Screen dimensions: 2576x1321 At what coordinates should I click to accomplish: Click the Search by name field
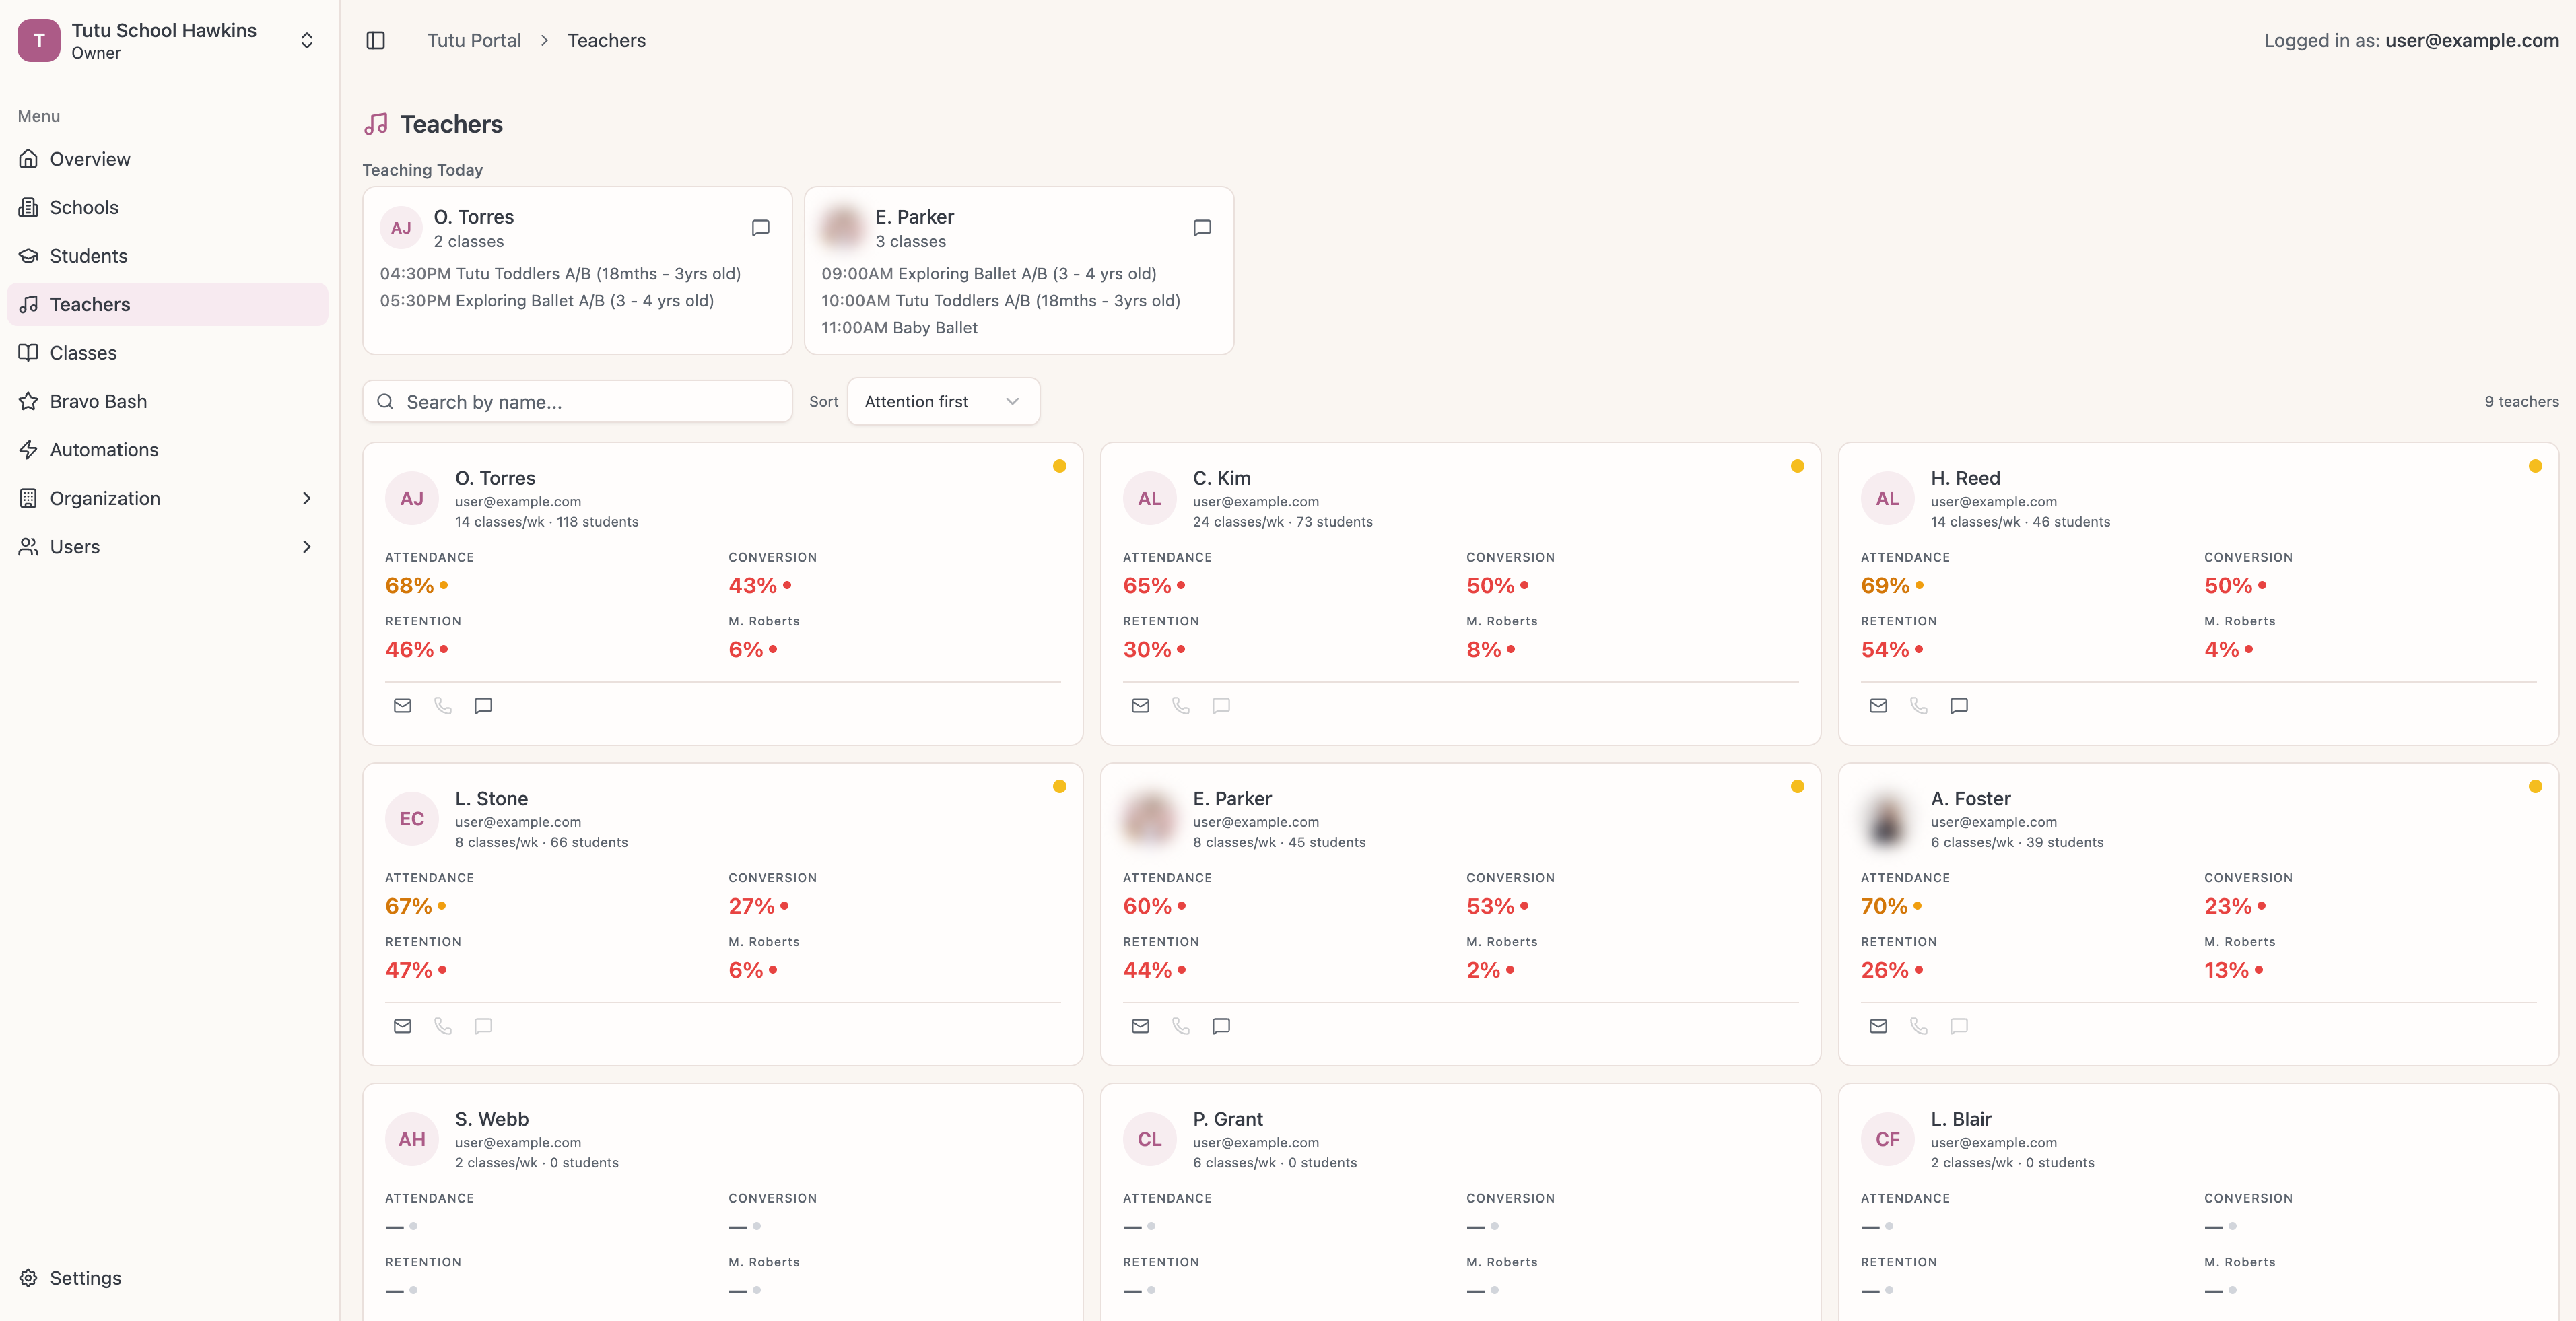pyautogui.click(x=590, y=402)
